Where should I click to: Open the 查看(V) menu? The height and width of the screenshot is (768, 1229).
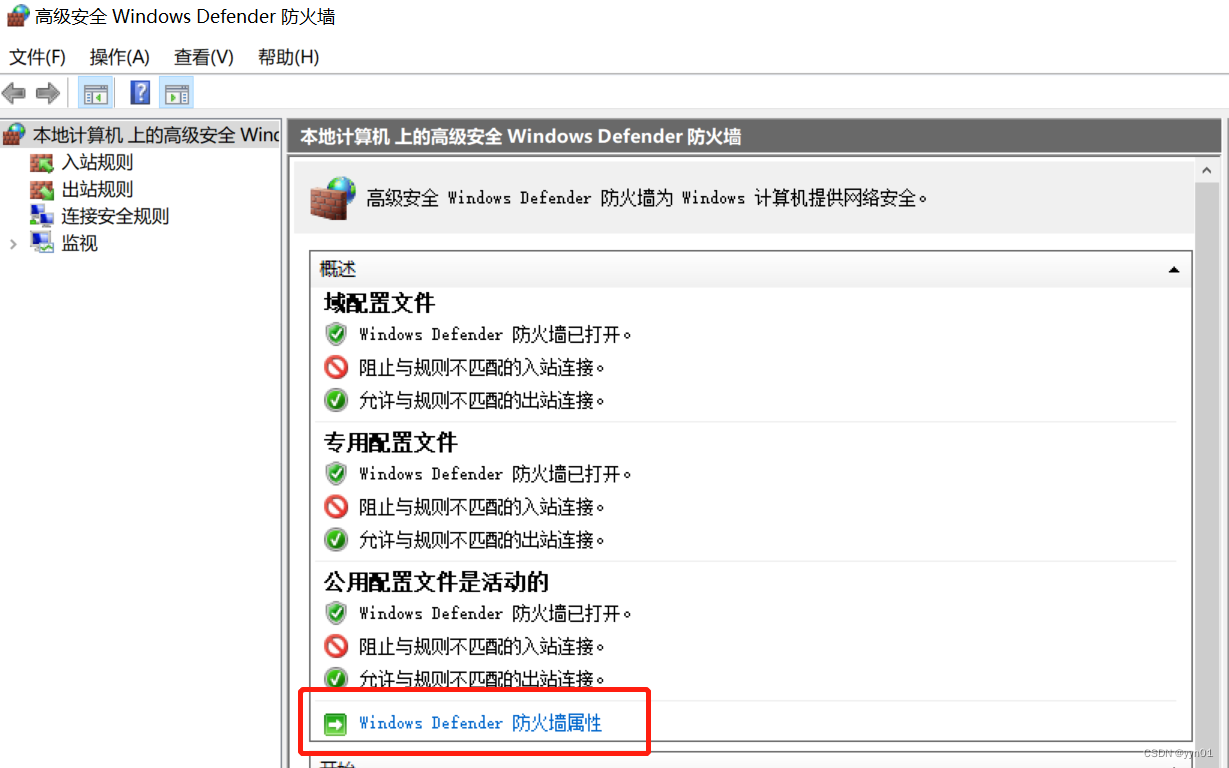[x=204, y=57]
